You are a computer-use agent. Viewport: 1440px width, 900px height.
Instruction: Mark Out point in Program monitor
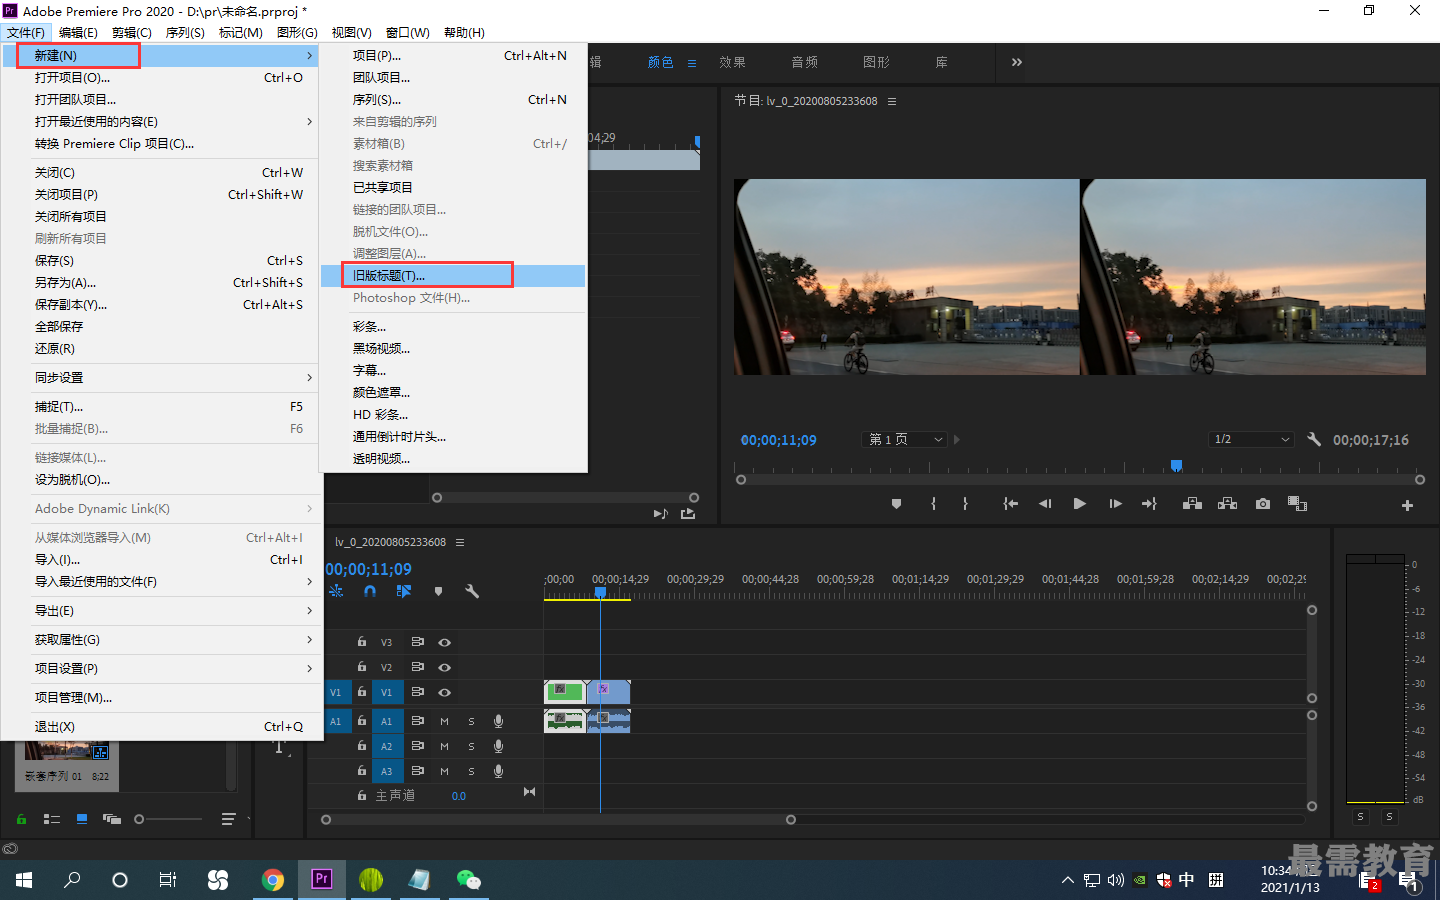point(965,504)
